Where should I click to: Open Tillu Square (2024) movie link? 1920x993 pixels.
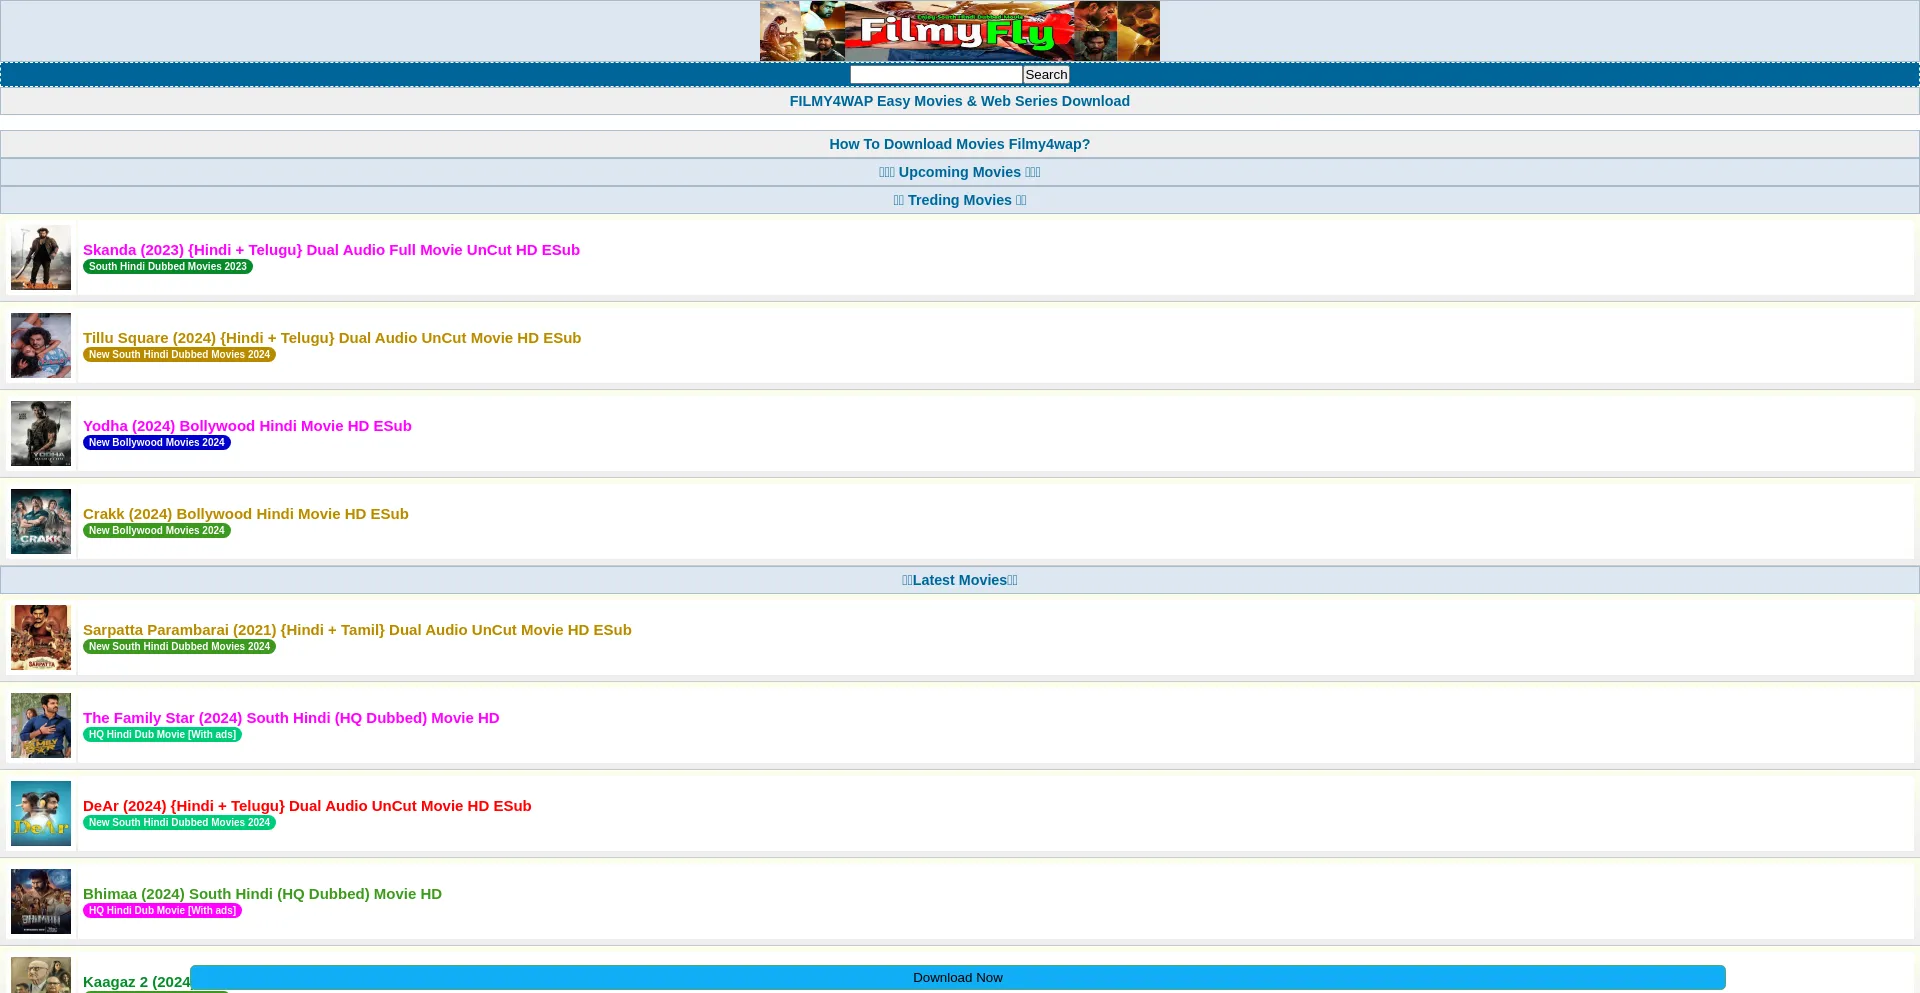click(x=332, y=338)
